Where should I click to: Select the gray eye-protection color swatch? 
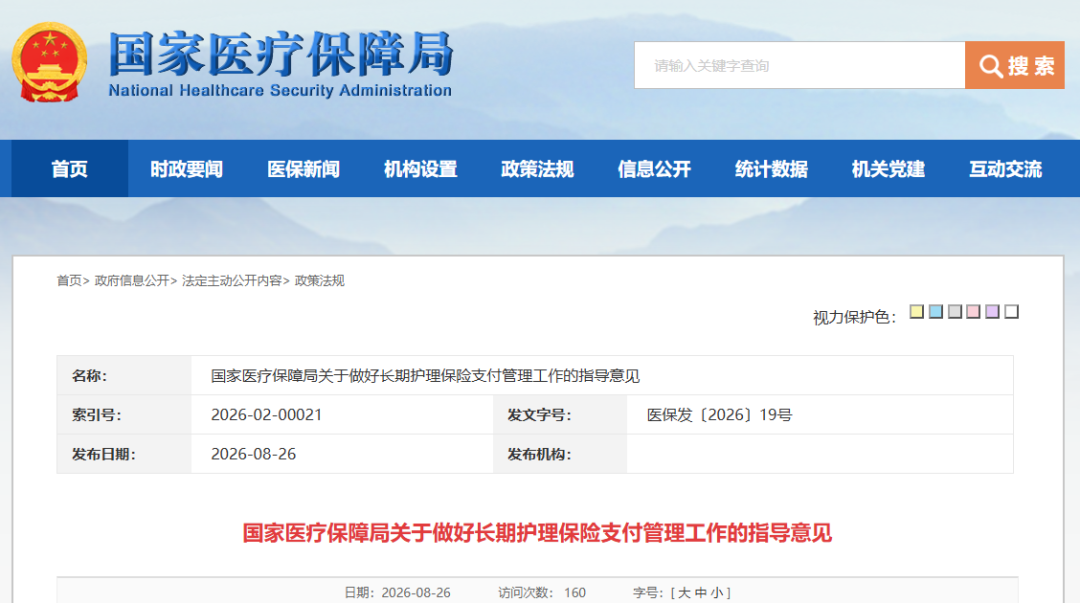pyautogui.click(x=955, y=311)
